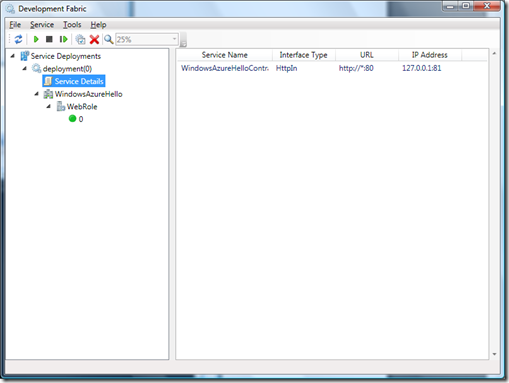
Task: Open the Help menu
Action: 98,25
